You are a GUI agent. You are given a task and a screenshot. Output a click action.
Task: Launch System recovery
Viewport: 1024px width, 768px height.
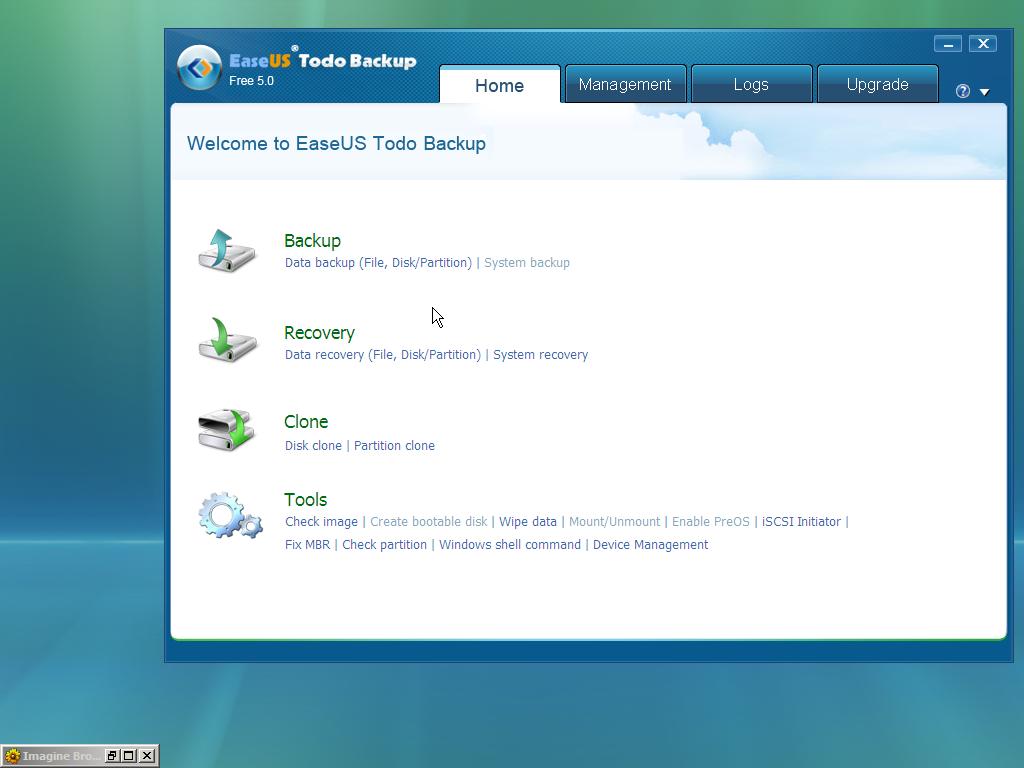click(540, 355)
